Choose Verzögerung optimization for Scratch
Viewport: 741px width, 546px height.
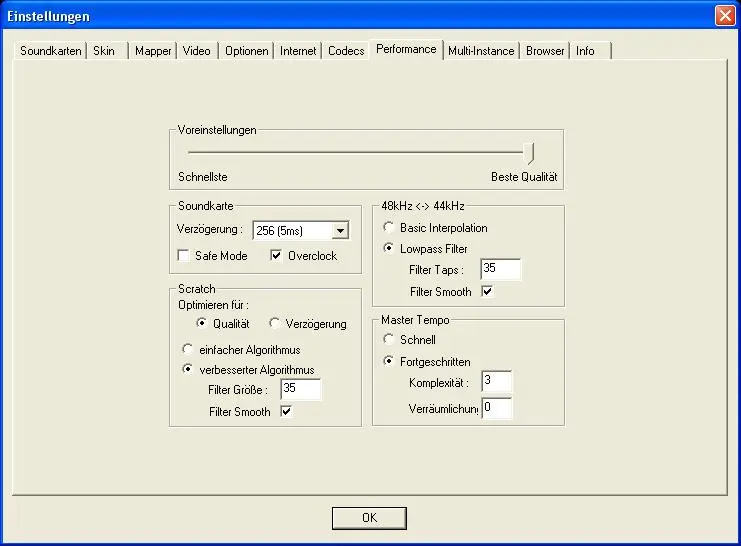(275, 323)
